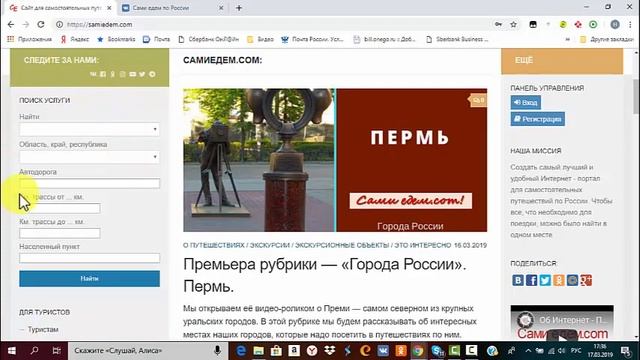Share via Facebook icon under Поделиться
This screenshot has width=640, height=360.
(531, 280)
